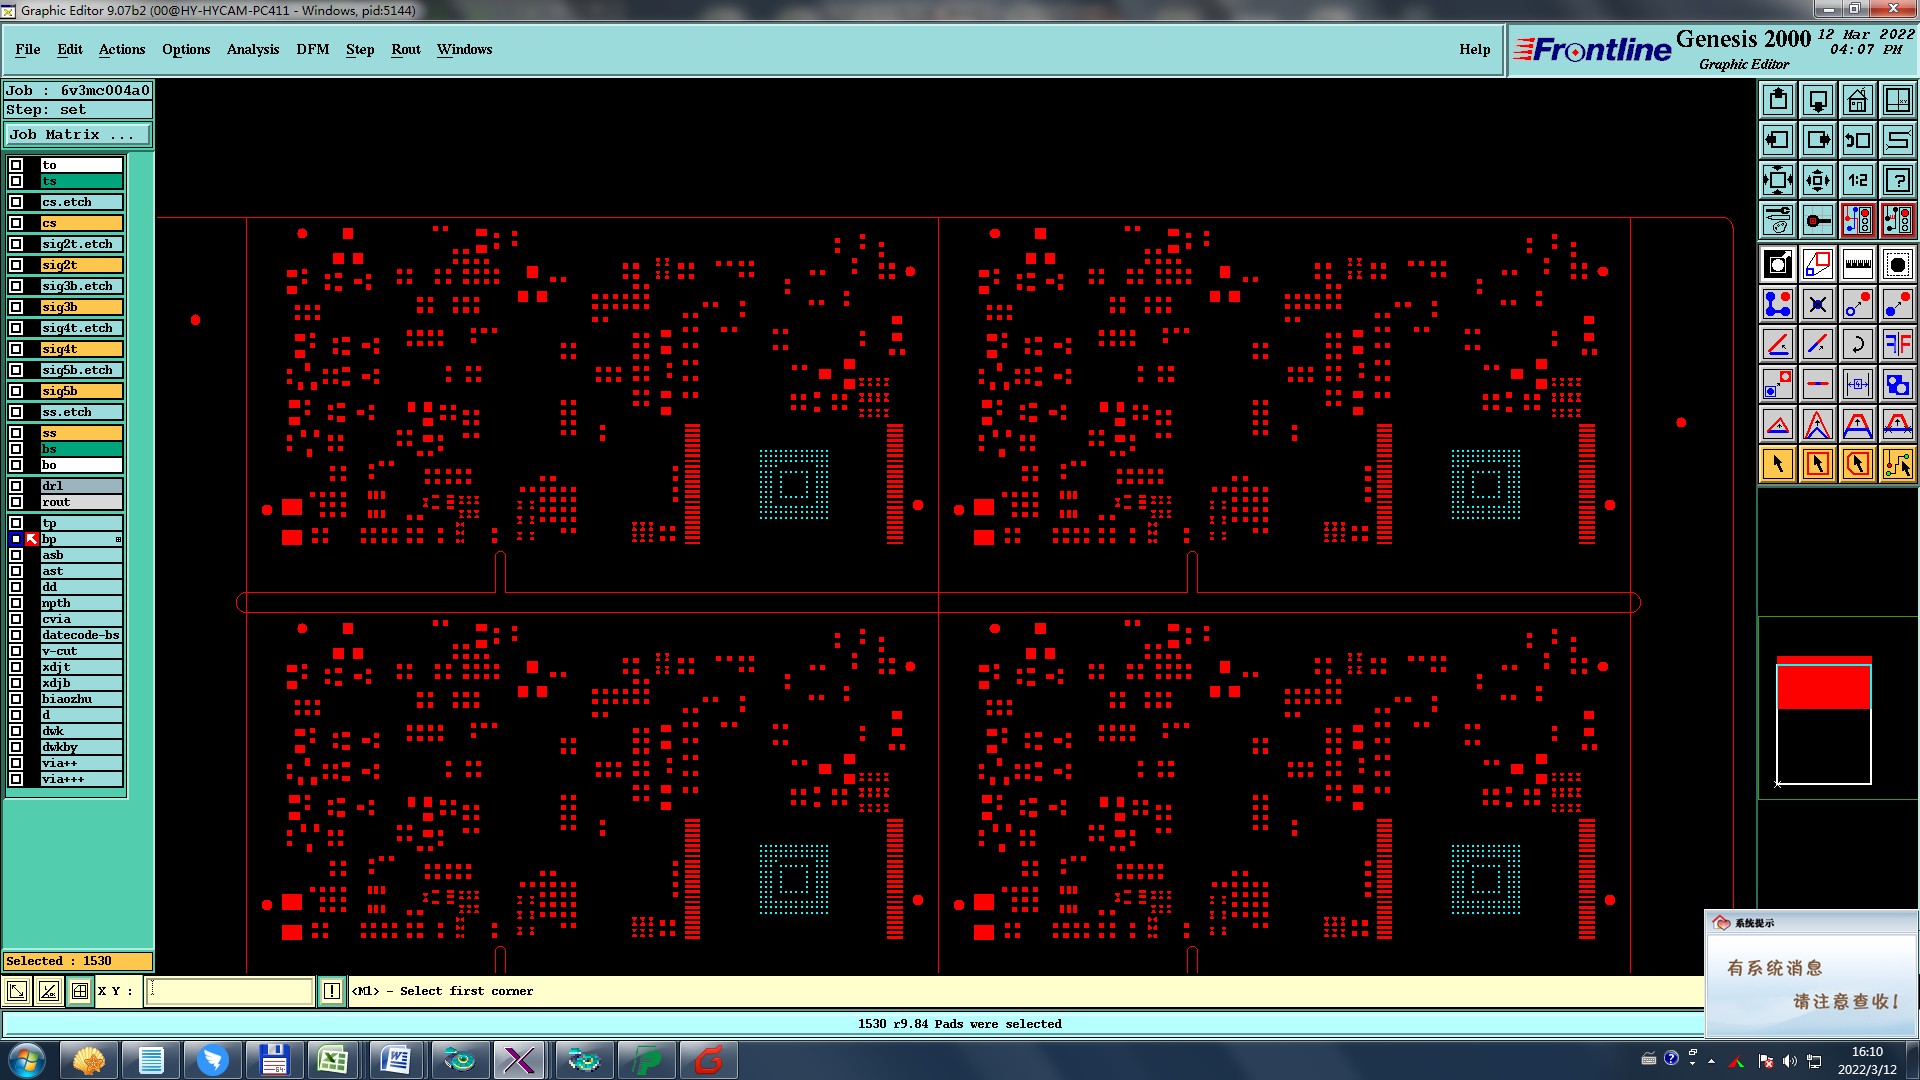Image resolution: width=1920 pixels, height=1080 pixels.
Task: Toggle display checkbox for layer cs.etch
Action: (16, 202)
